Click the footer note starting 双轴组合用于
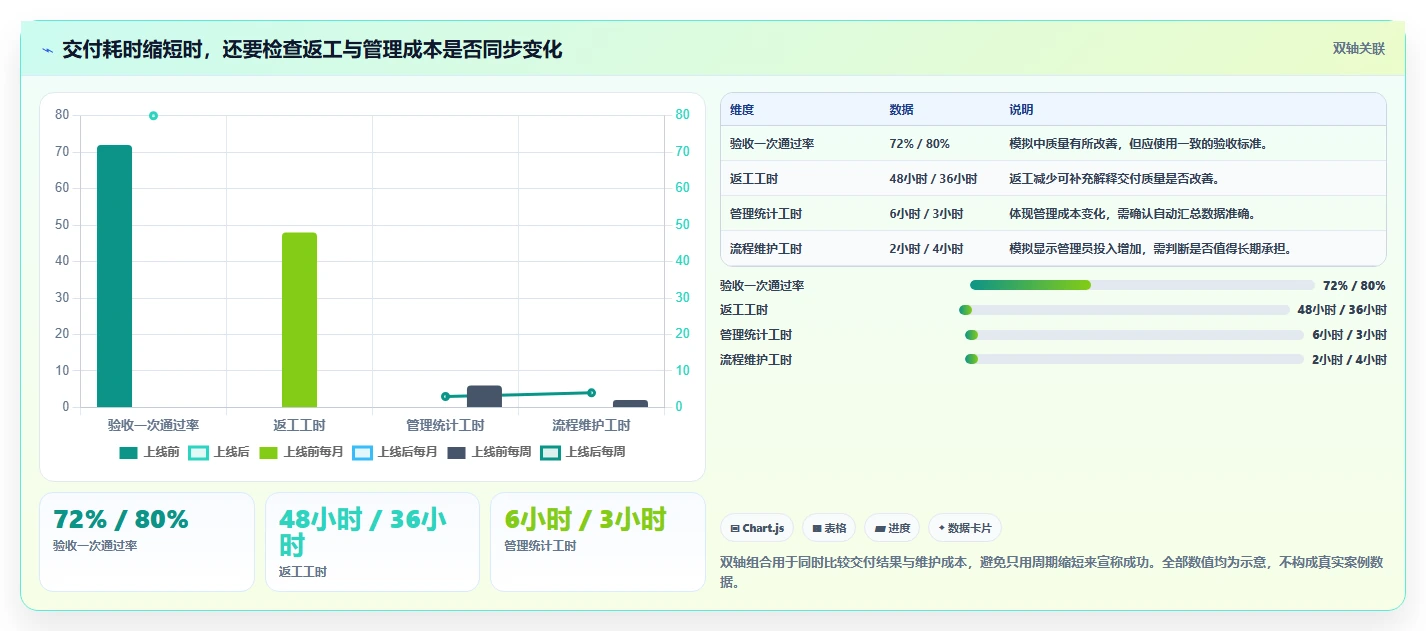 tap(1052, 572)
